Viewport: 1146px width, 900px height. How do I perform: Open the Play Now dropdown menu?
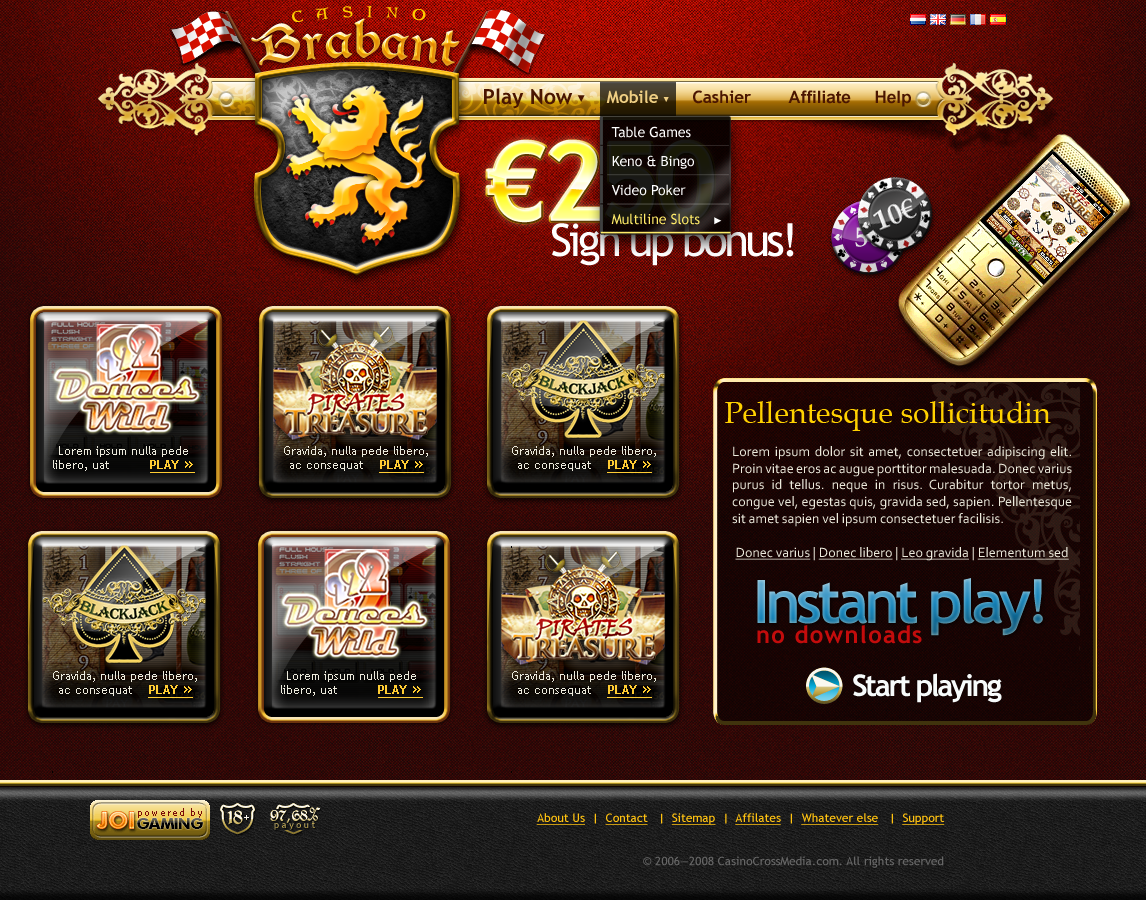coord(533,97)
